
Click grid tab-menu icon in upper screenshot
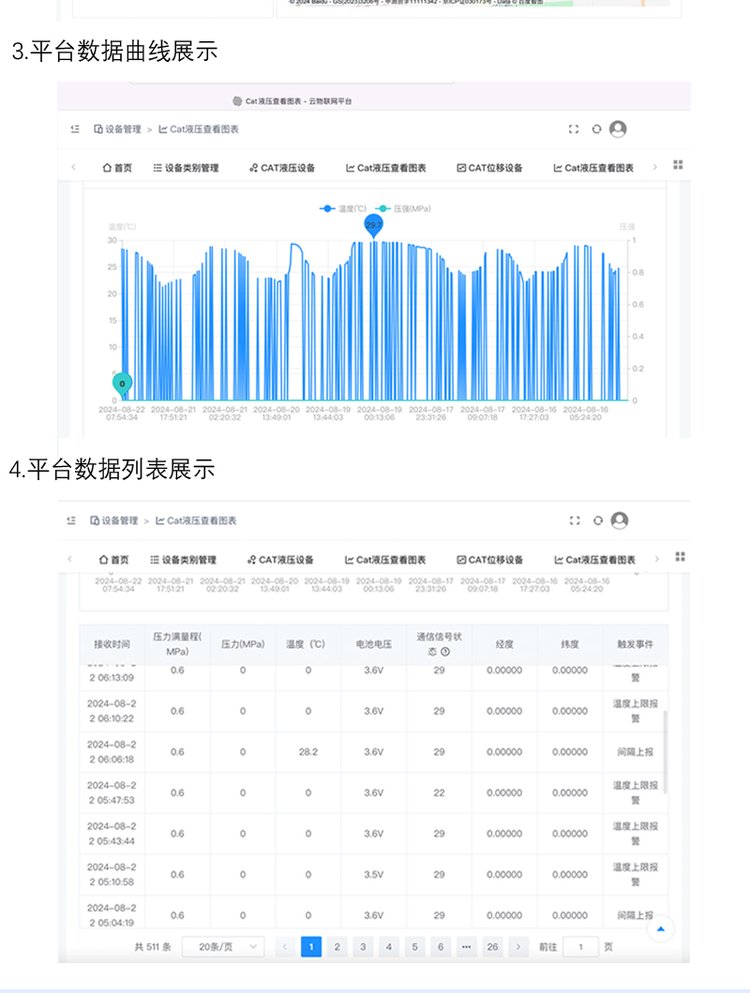(679, 165)
